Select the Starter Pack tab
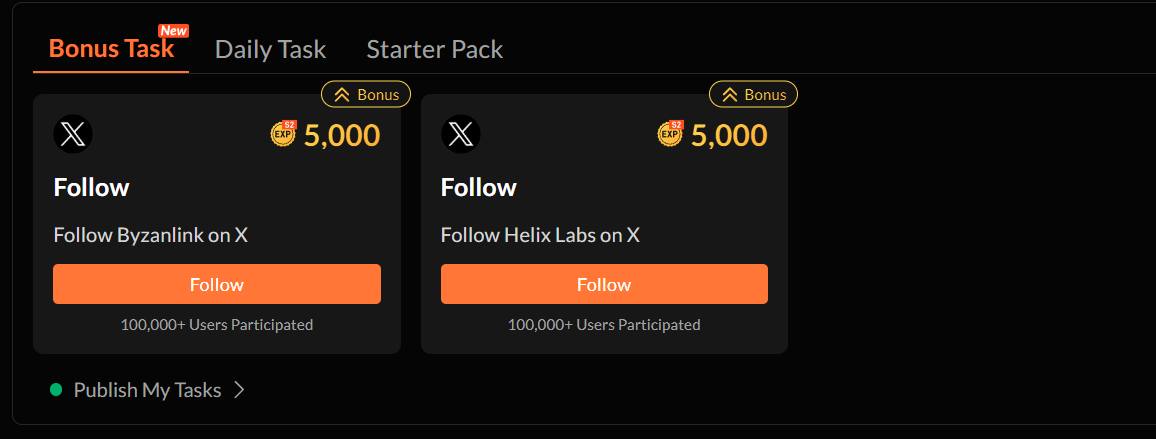Screen dimensions: 1156x439 [434, 49]
